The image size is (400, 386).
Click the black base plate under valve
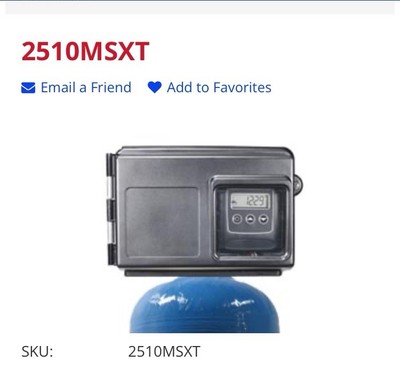[x=203, y=272]
